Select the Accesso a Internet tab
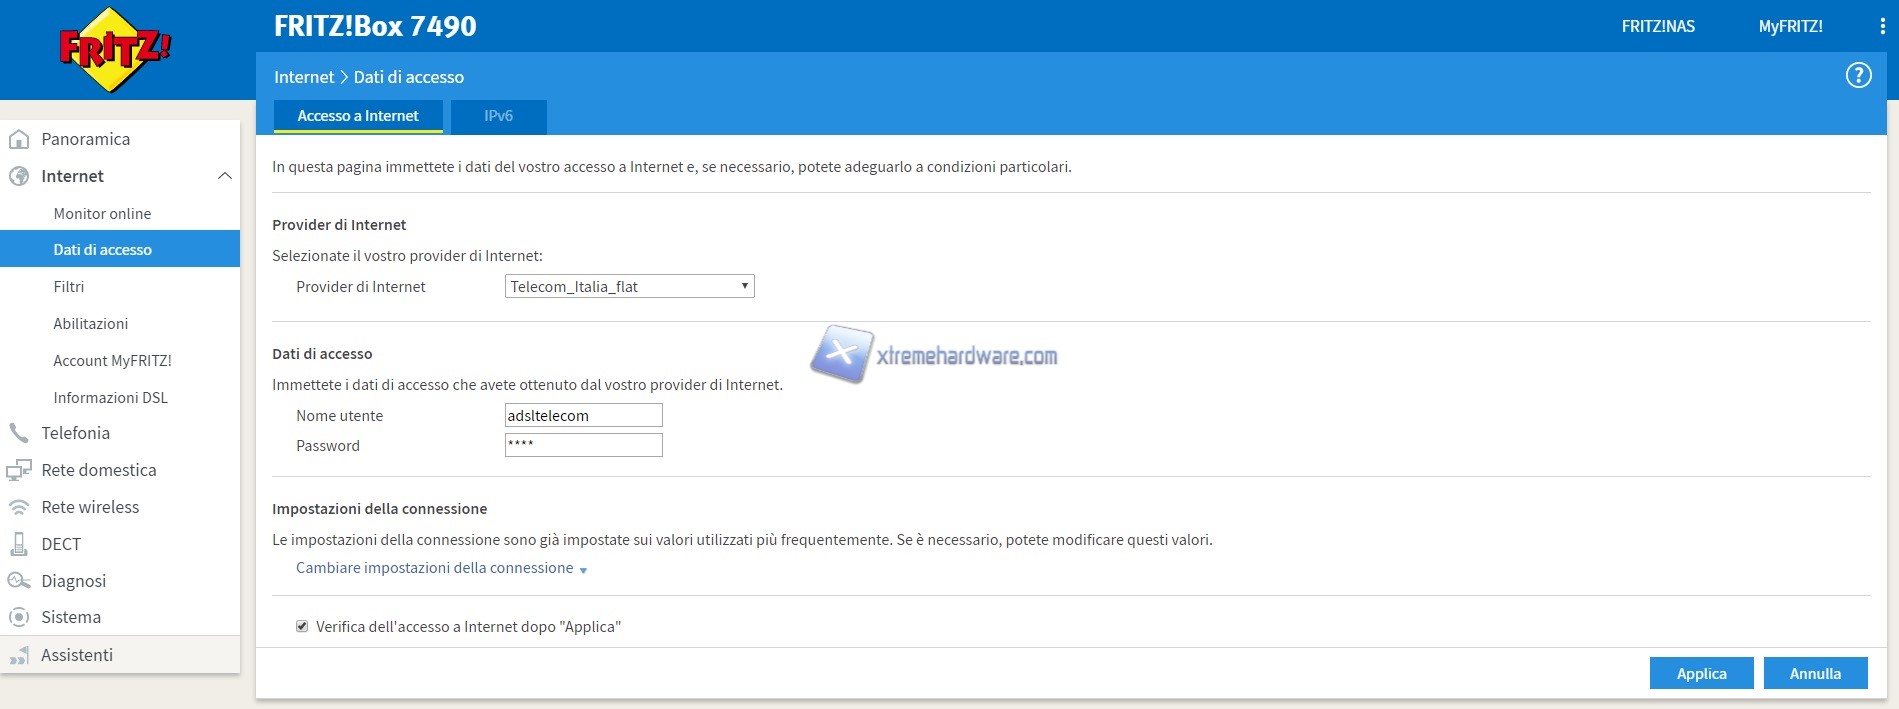 358,116
